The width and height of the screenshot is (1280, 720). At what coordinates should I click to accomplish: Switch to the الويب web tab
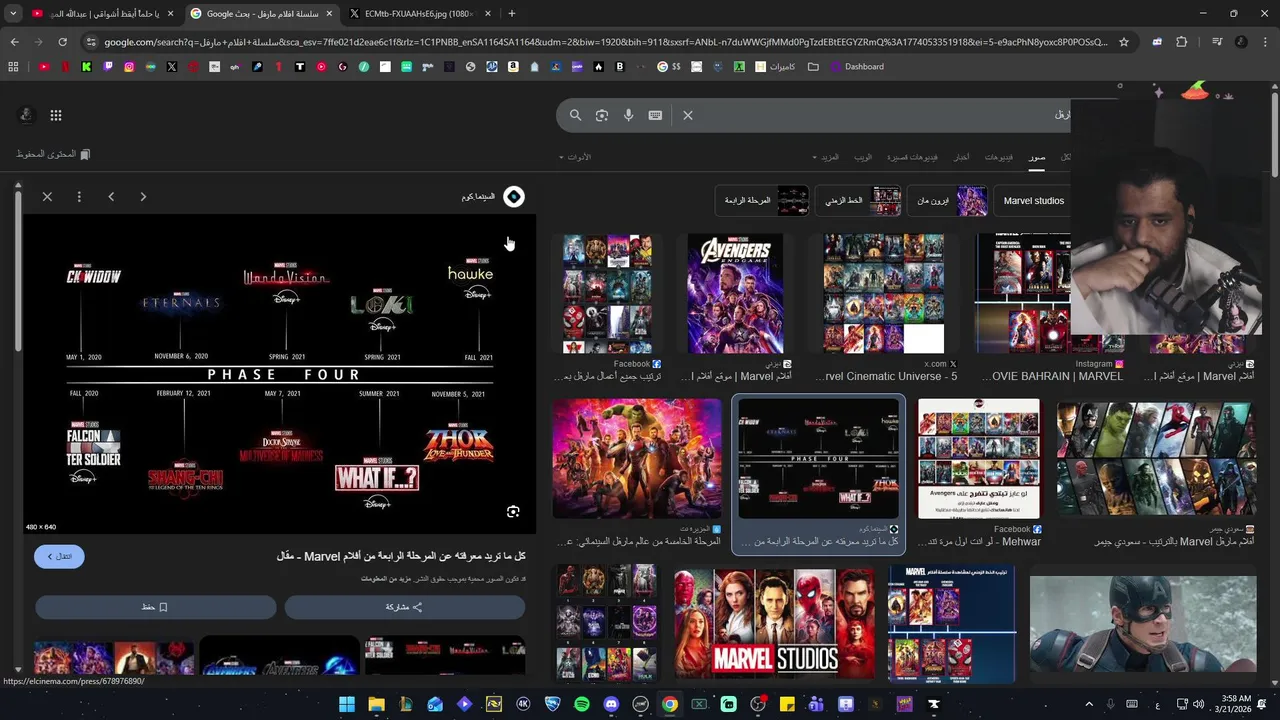pyautogui.click(x=863, y=157)
